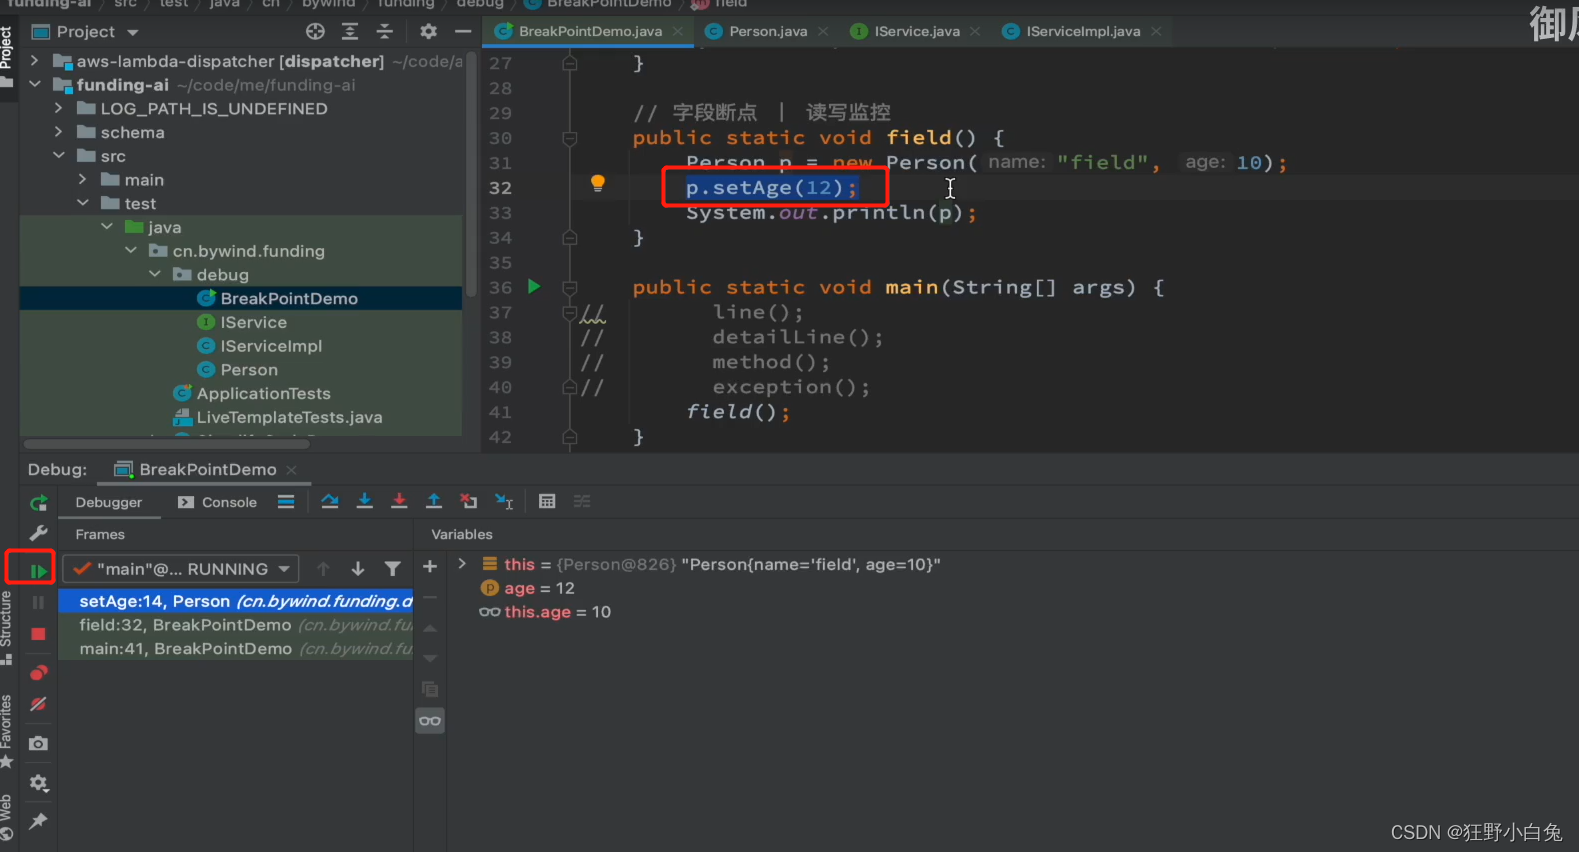Click the green run gutter icon on line 36
The image size is (1579, 852).
tap(534, 287)
